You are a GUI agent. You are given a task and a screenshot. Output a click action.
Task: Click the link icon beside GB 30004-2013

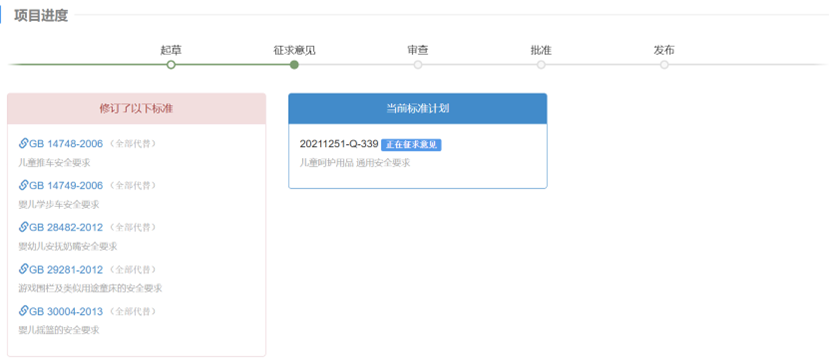click(x=23, y=310)
